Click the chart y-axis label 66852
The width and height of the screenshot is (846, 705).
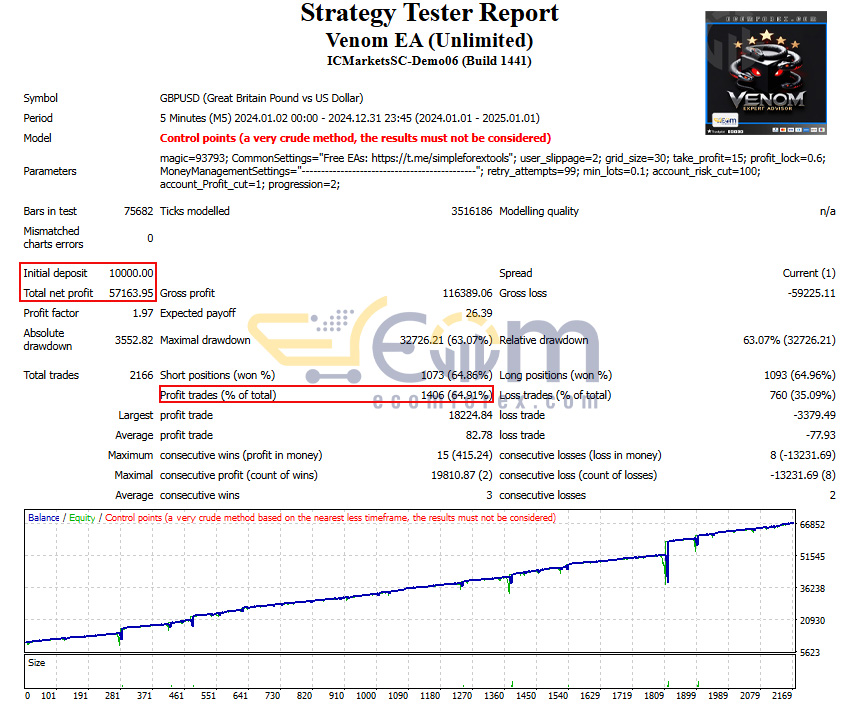tap(812, 524)
